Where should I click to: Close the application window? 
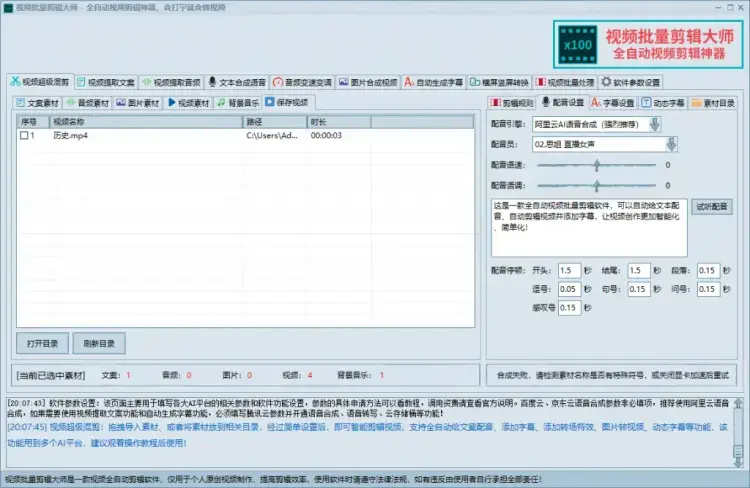[742, 7]
